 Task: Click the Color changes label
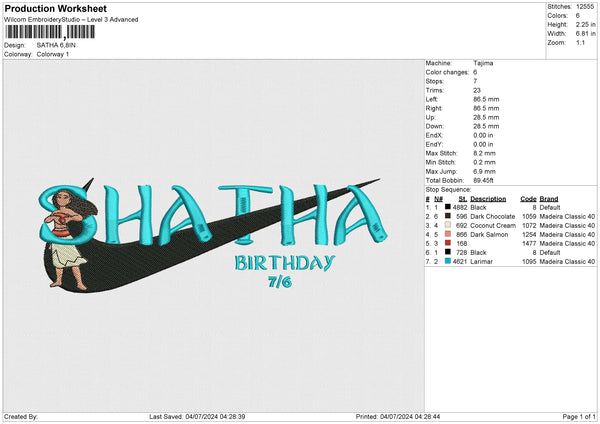[447, 72]
